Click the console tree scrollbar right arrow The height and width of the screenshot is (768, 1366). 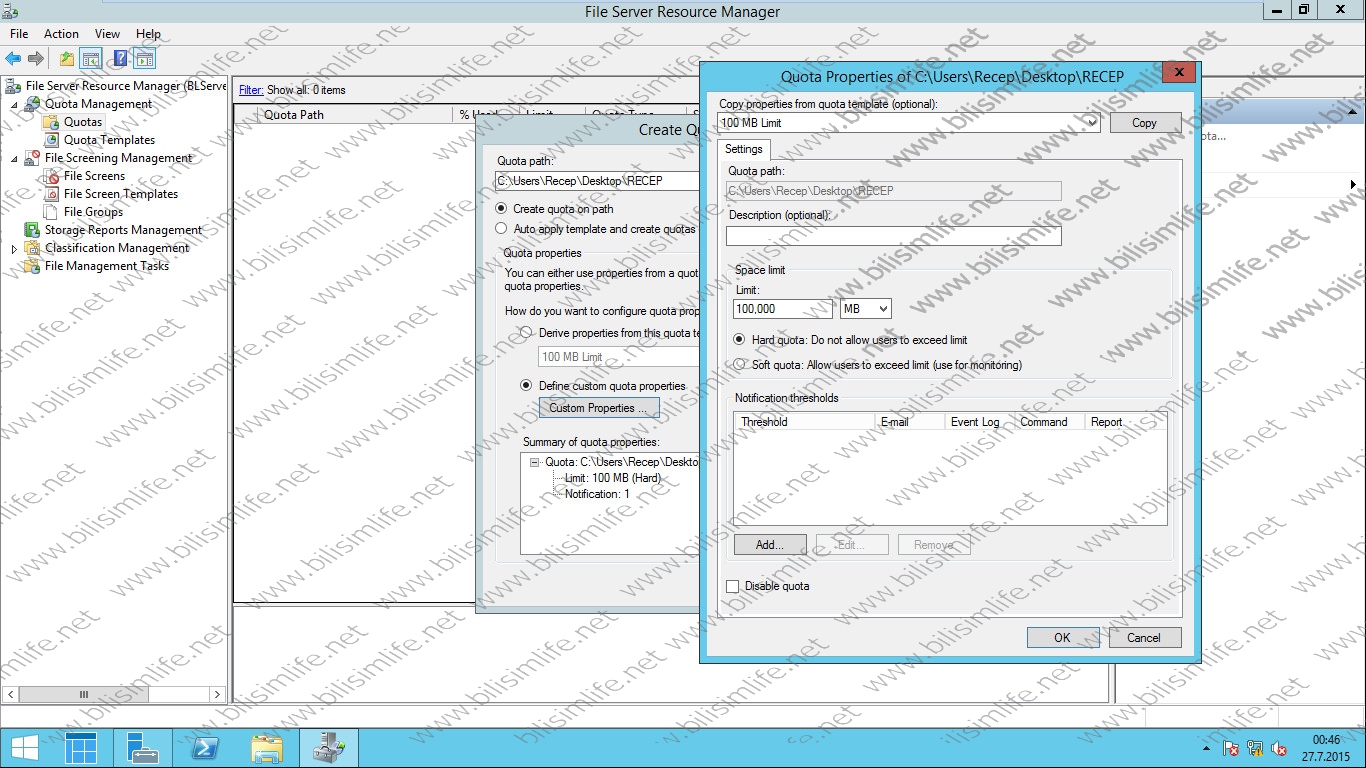click(218, 694)
